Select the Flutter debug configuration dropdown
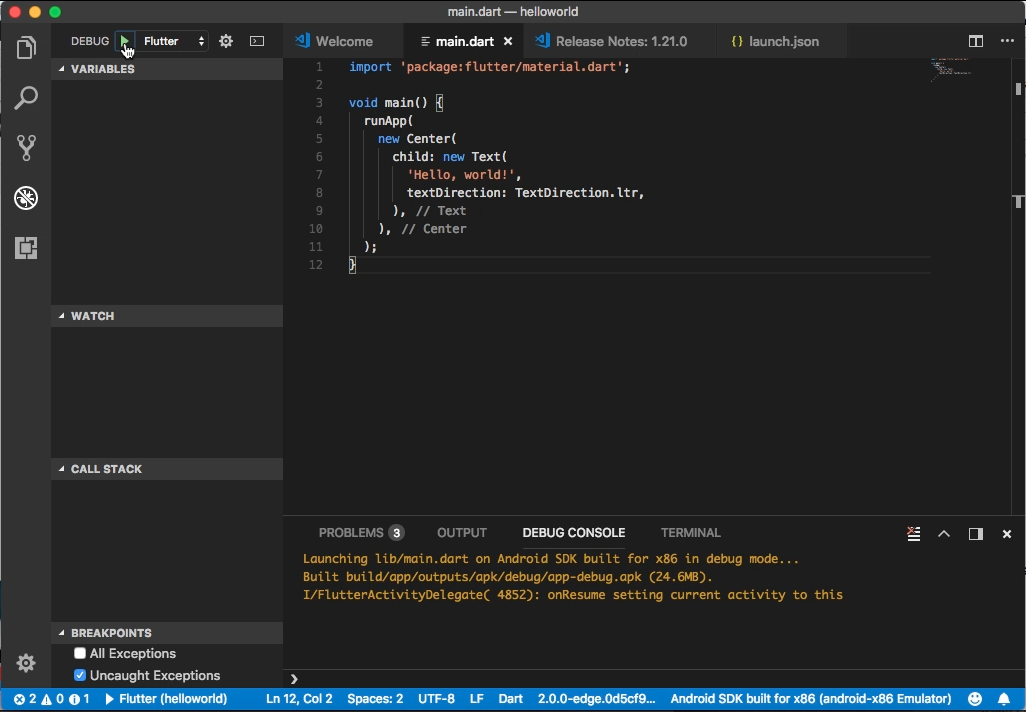The image size is (1026, 712). pyautogui.click(x=174, y=41)
